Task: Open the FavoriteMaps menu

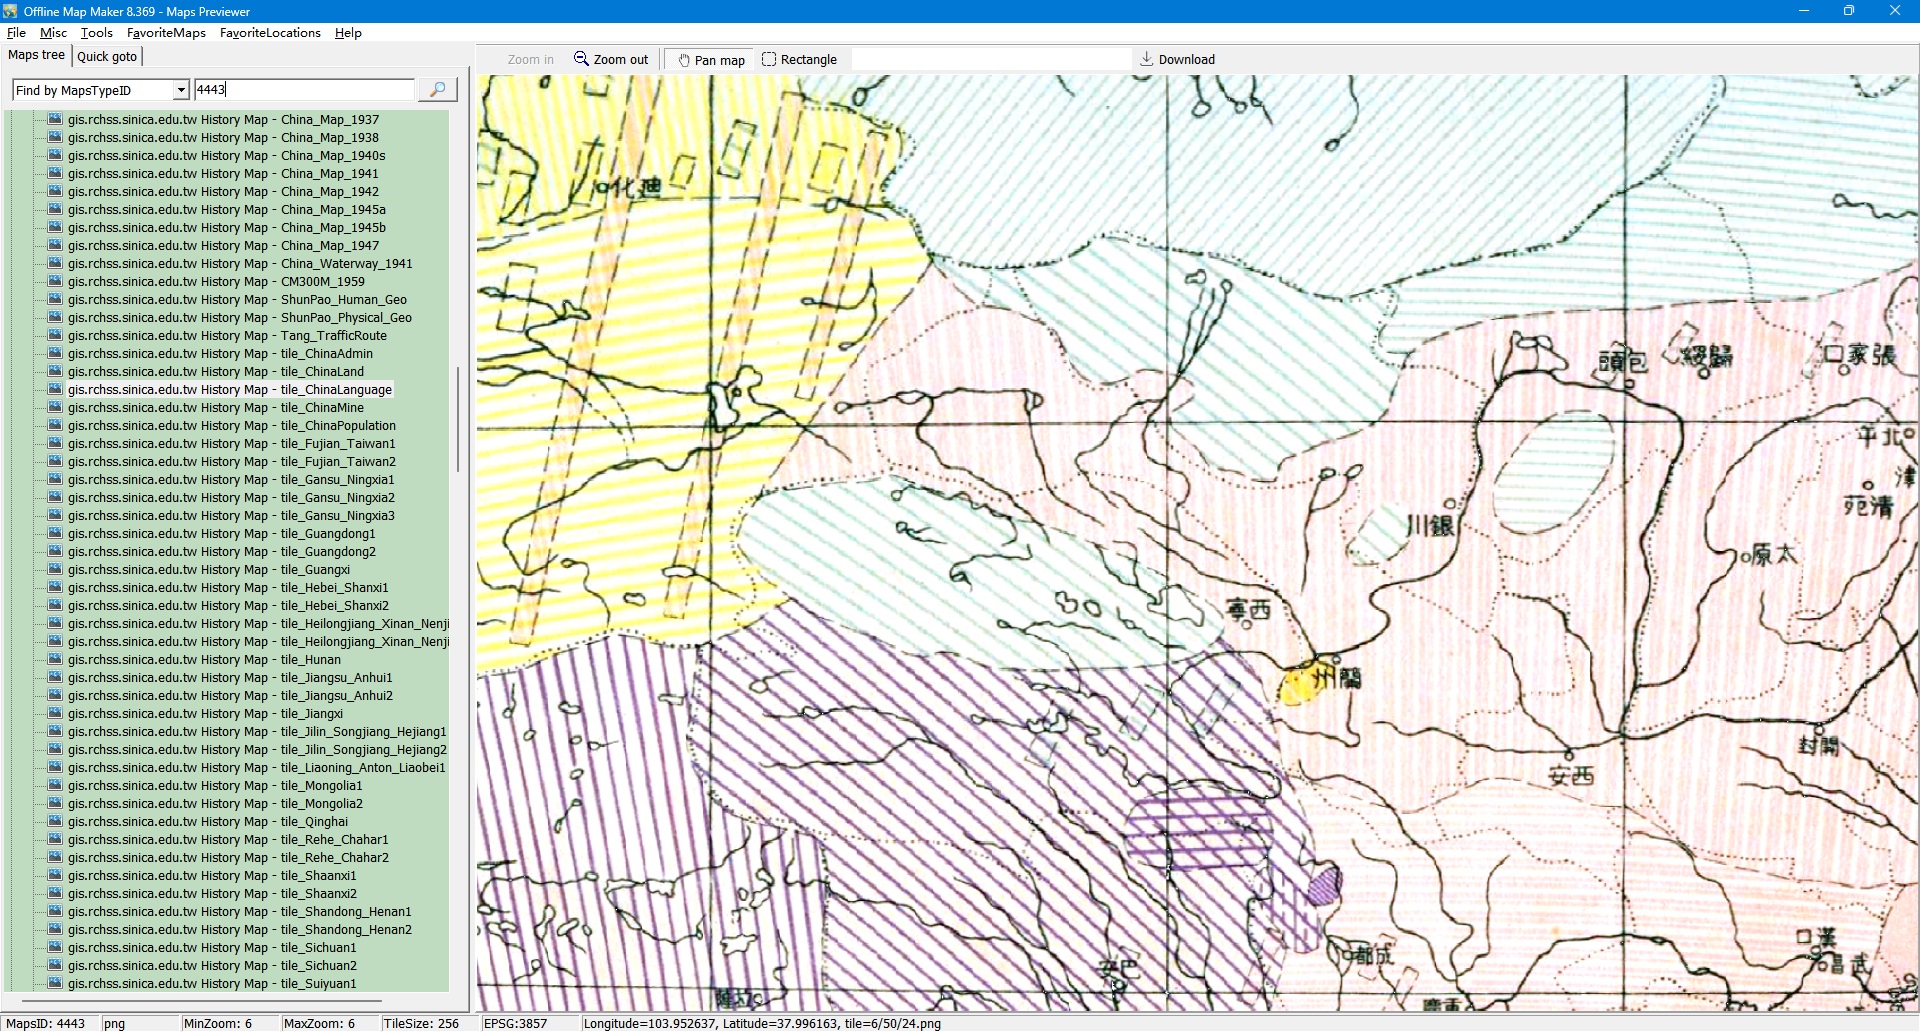Action: tap(166, 33)
